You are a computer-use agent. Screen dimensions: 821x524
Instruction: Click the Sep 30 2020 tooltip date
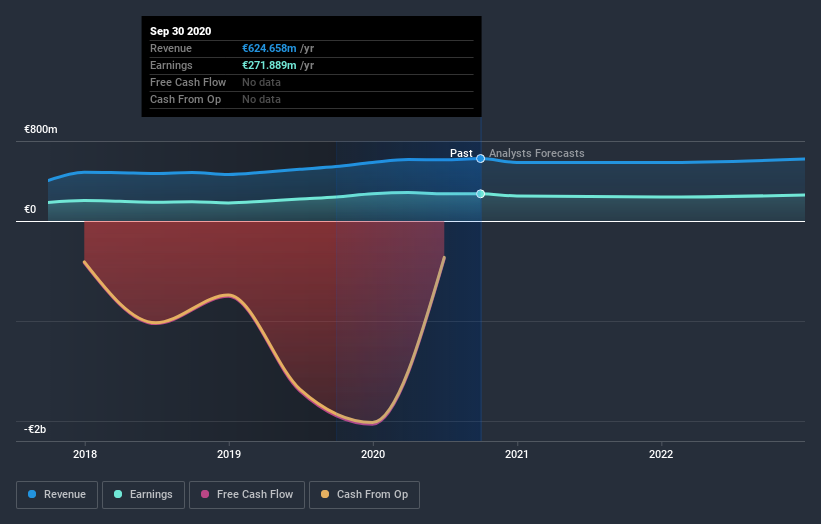coord(181,31)
